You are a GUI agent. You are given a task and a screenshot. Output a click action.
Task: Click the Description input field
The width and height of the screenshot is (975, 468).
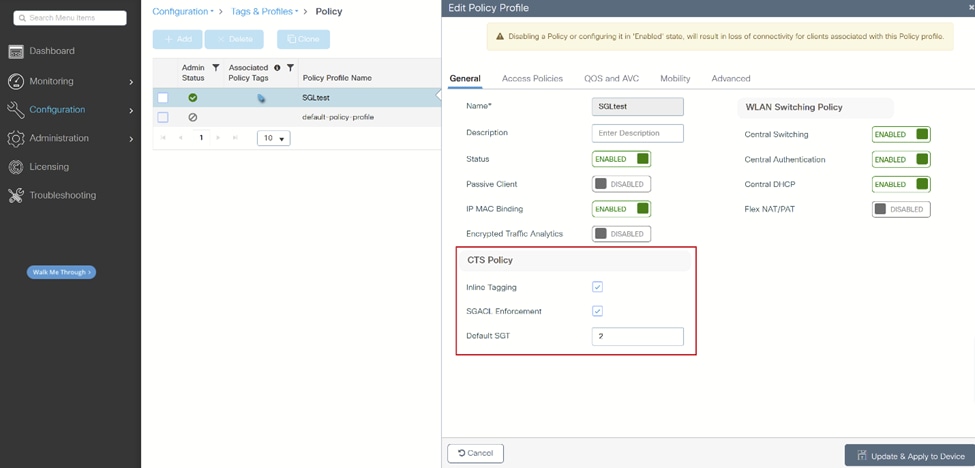[x=637, y=133]
